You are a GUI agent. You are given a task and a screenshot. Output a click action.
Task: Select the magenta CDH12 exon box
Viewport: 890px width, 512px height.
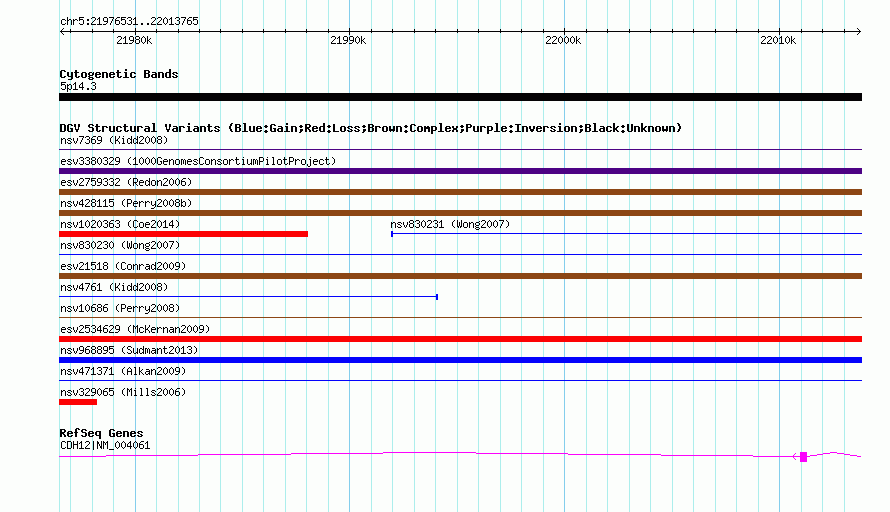coord(803,457)
